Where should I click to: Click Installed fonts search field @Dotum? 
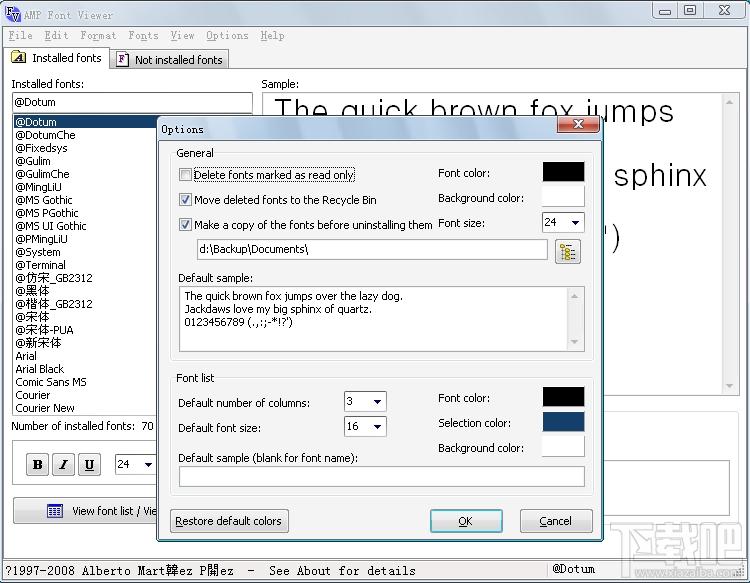(x=132, y=102)
